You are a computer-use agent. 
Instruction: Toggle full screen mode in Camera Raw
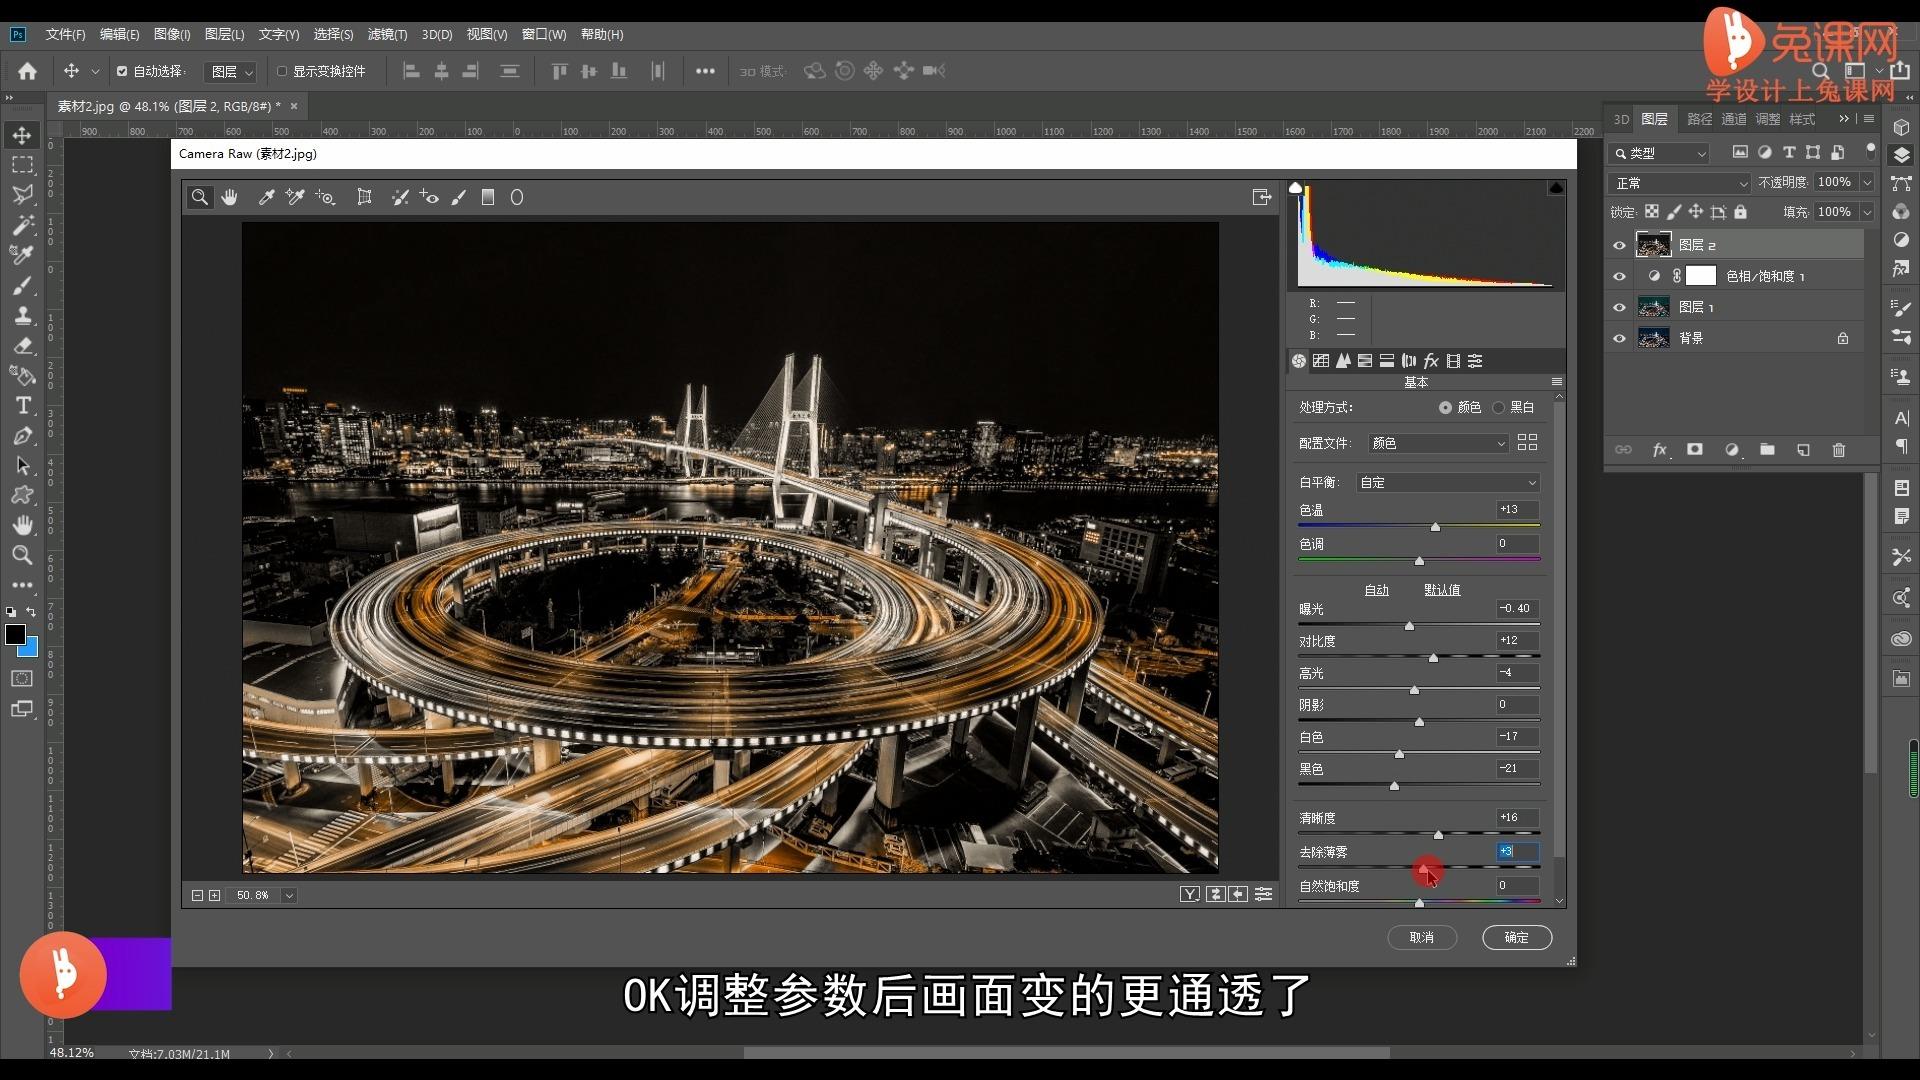[1262, 197]
